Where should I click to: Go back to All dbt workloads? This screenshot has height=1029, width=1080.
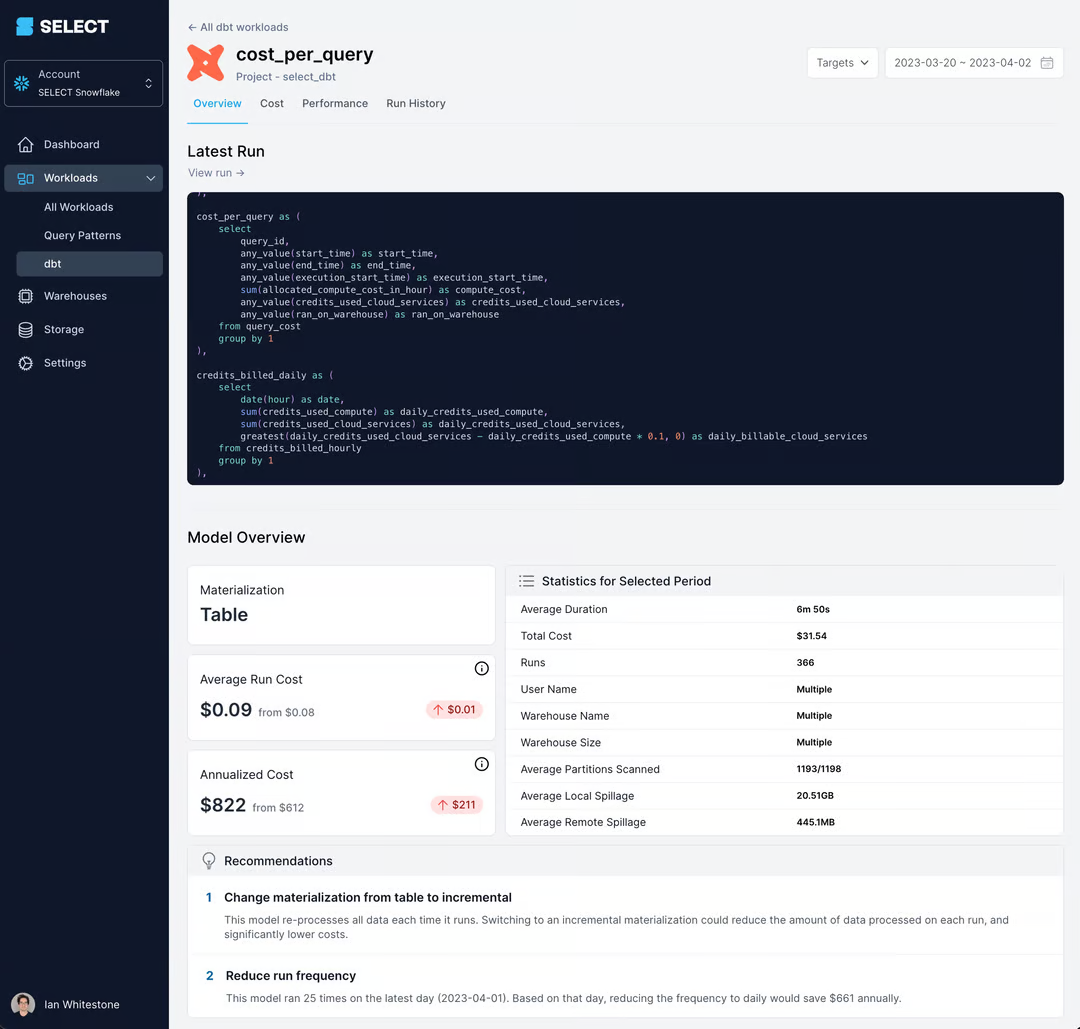tap(238, 28)
